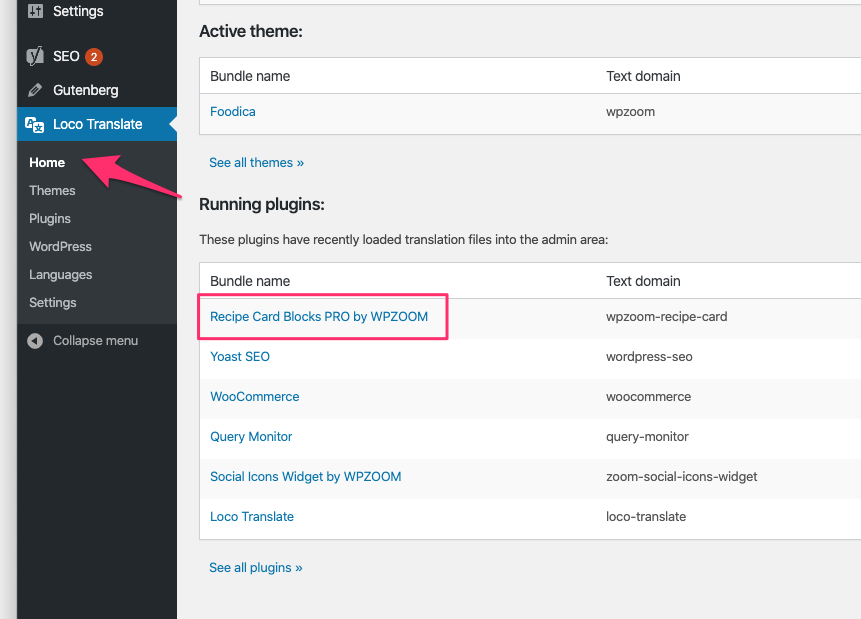Open Social Icons Widget by WPZOOM
Screen dimensions: 861x619
click(306, 477)
